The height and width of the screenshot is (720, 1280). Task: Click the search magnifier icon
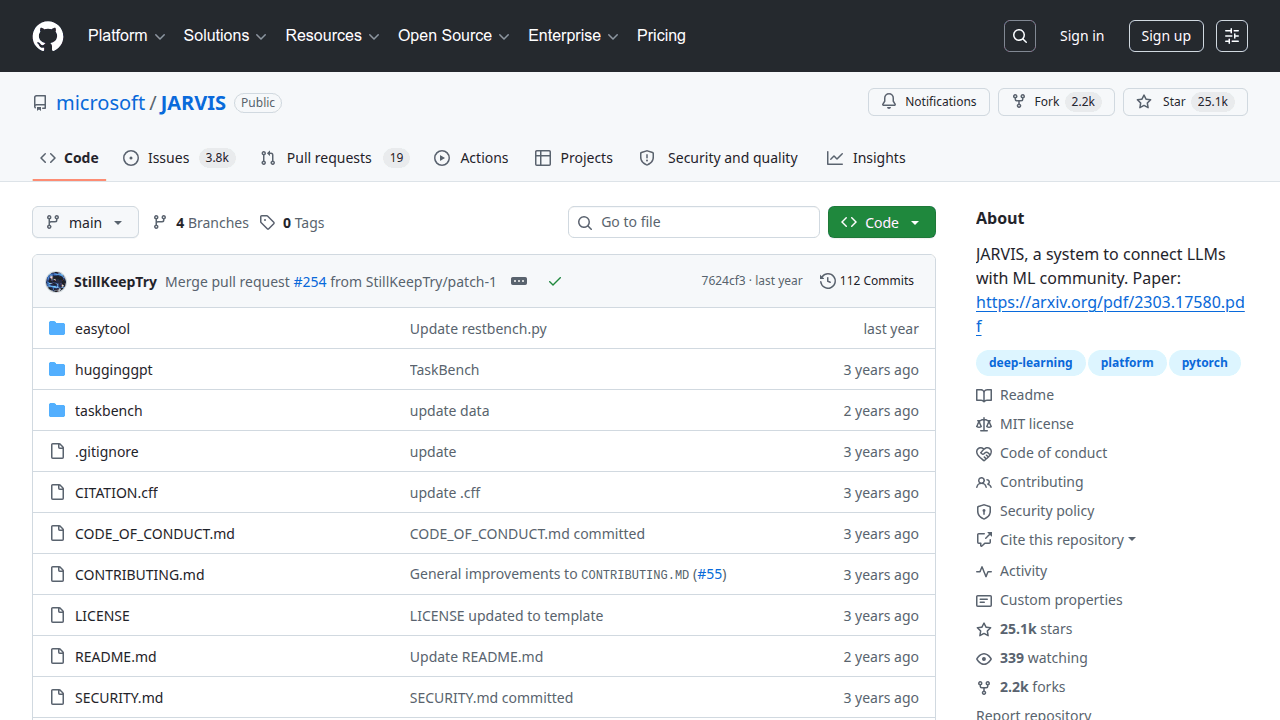coord(1019,36)
